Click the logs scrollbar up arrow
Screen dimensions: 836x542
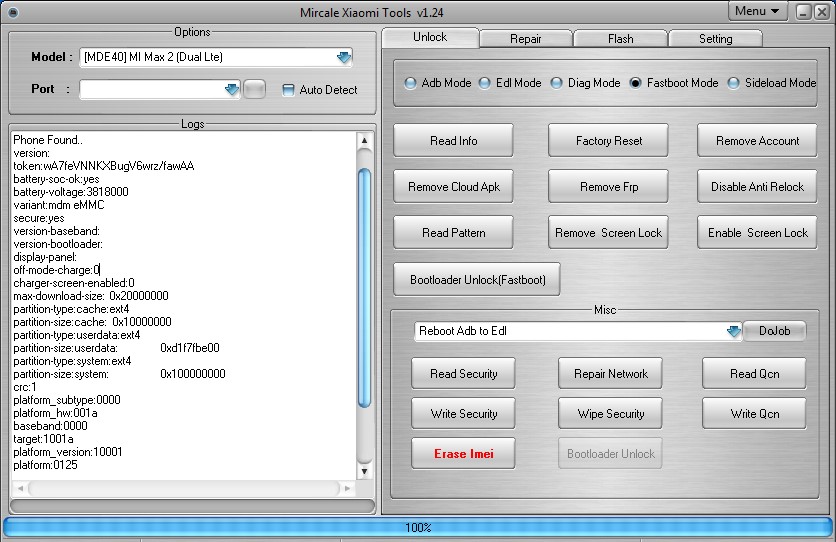point(365,141)
